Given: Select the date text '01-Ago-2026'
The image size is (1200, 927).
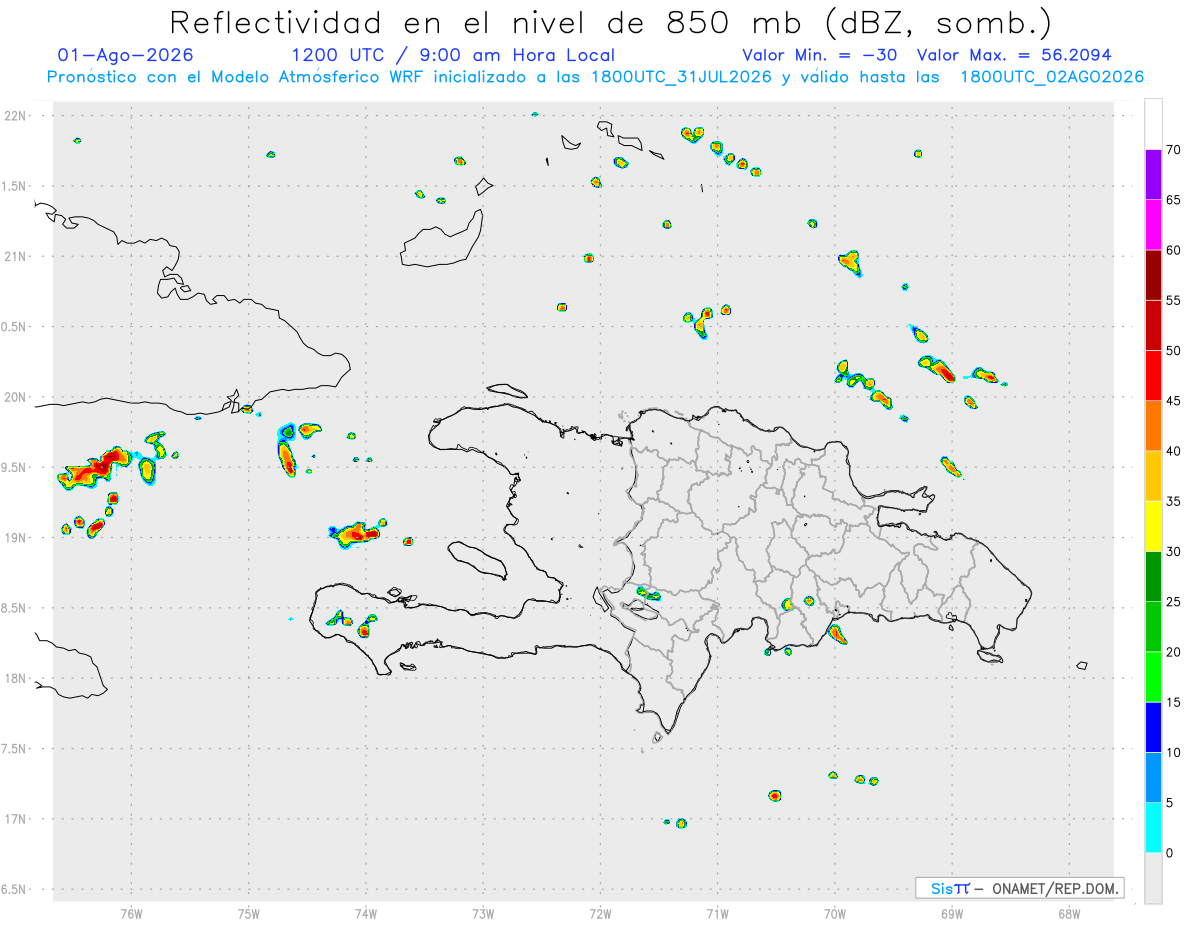Looking at the screenshot, I should [126, 55].
